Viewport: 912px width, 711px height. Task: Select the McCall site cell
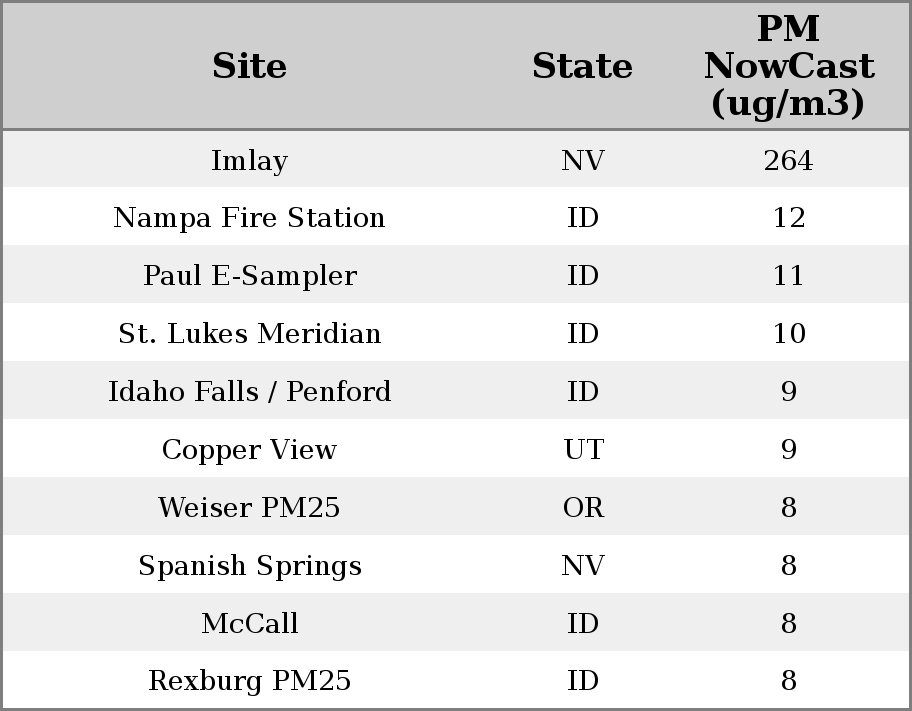click(249, 624)
